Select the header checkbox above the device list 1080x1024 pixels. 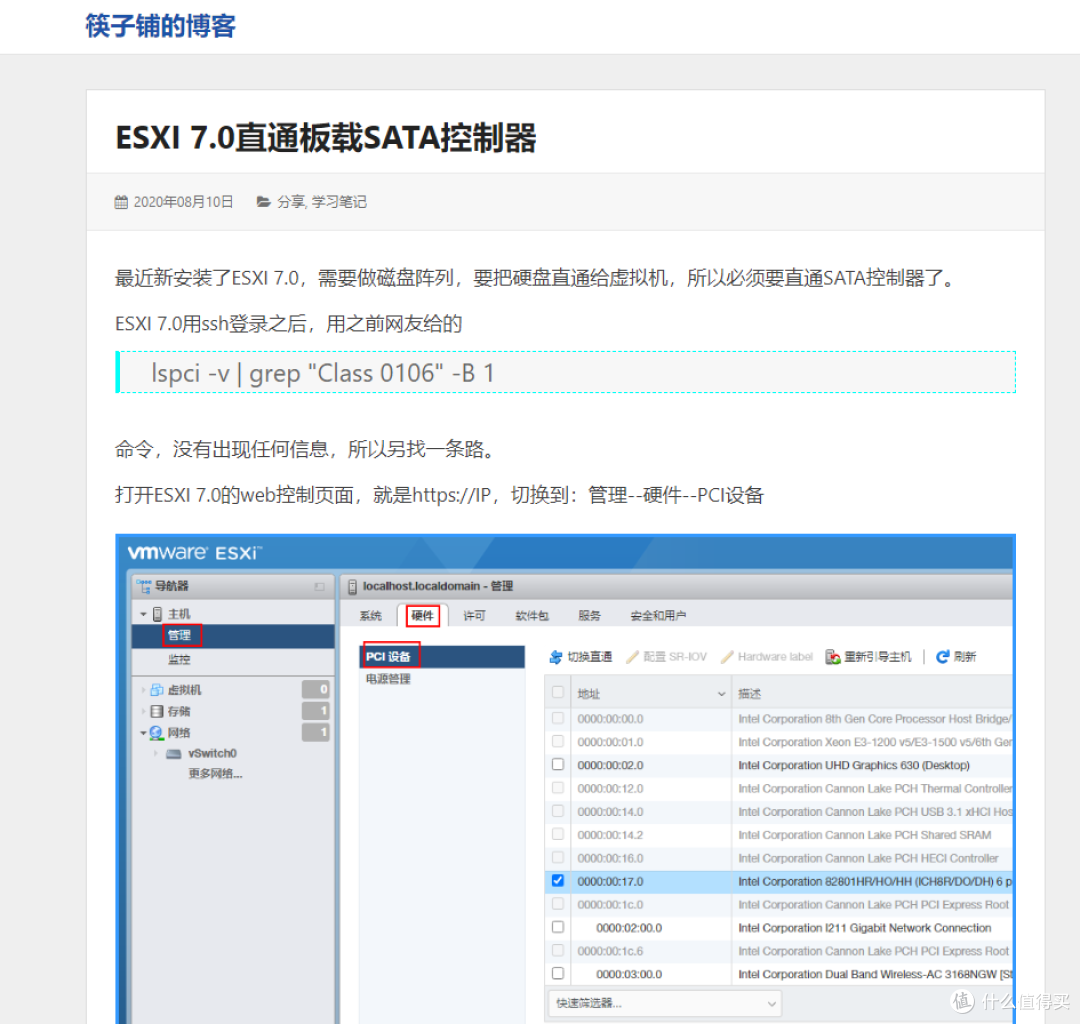click(557, 693)
